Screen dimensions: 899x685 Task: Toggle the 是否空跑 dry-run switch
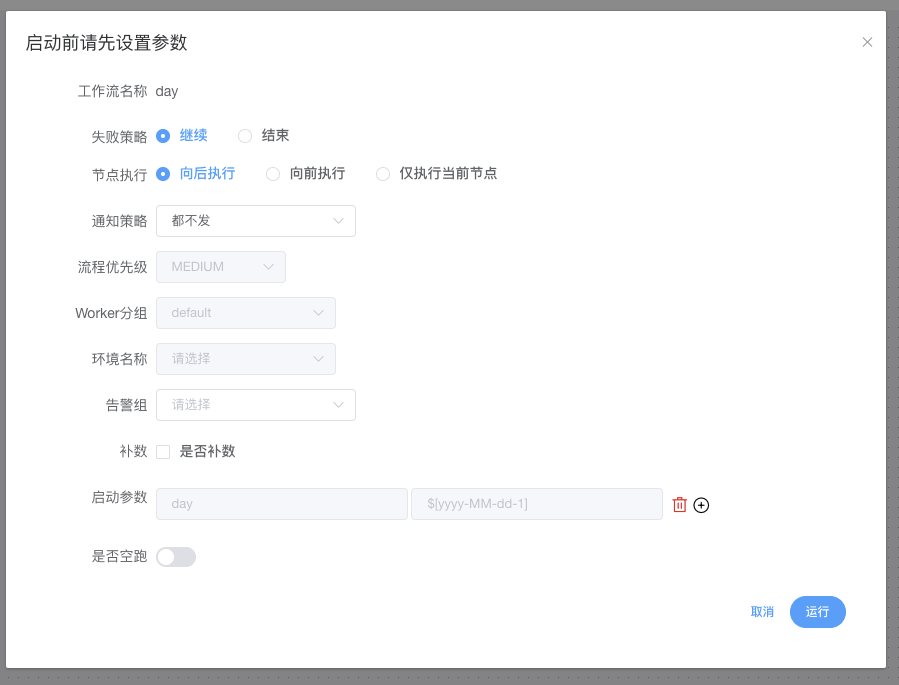tap(176, 557)
